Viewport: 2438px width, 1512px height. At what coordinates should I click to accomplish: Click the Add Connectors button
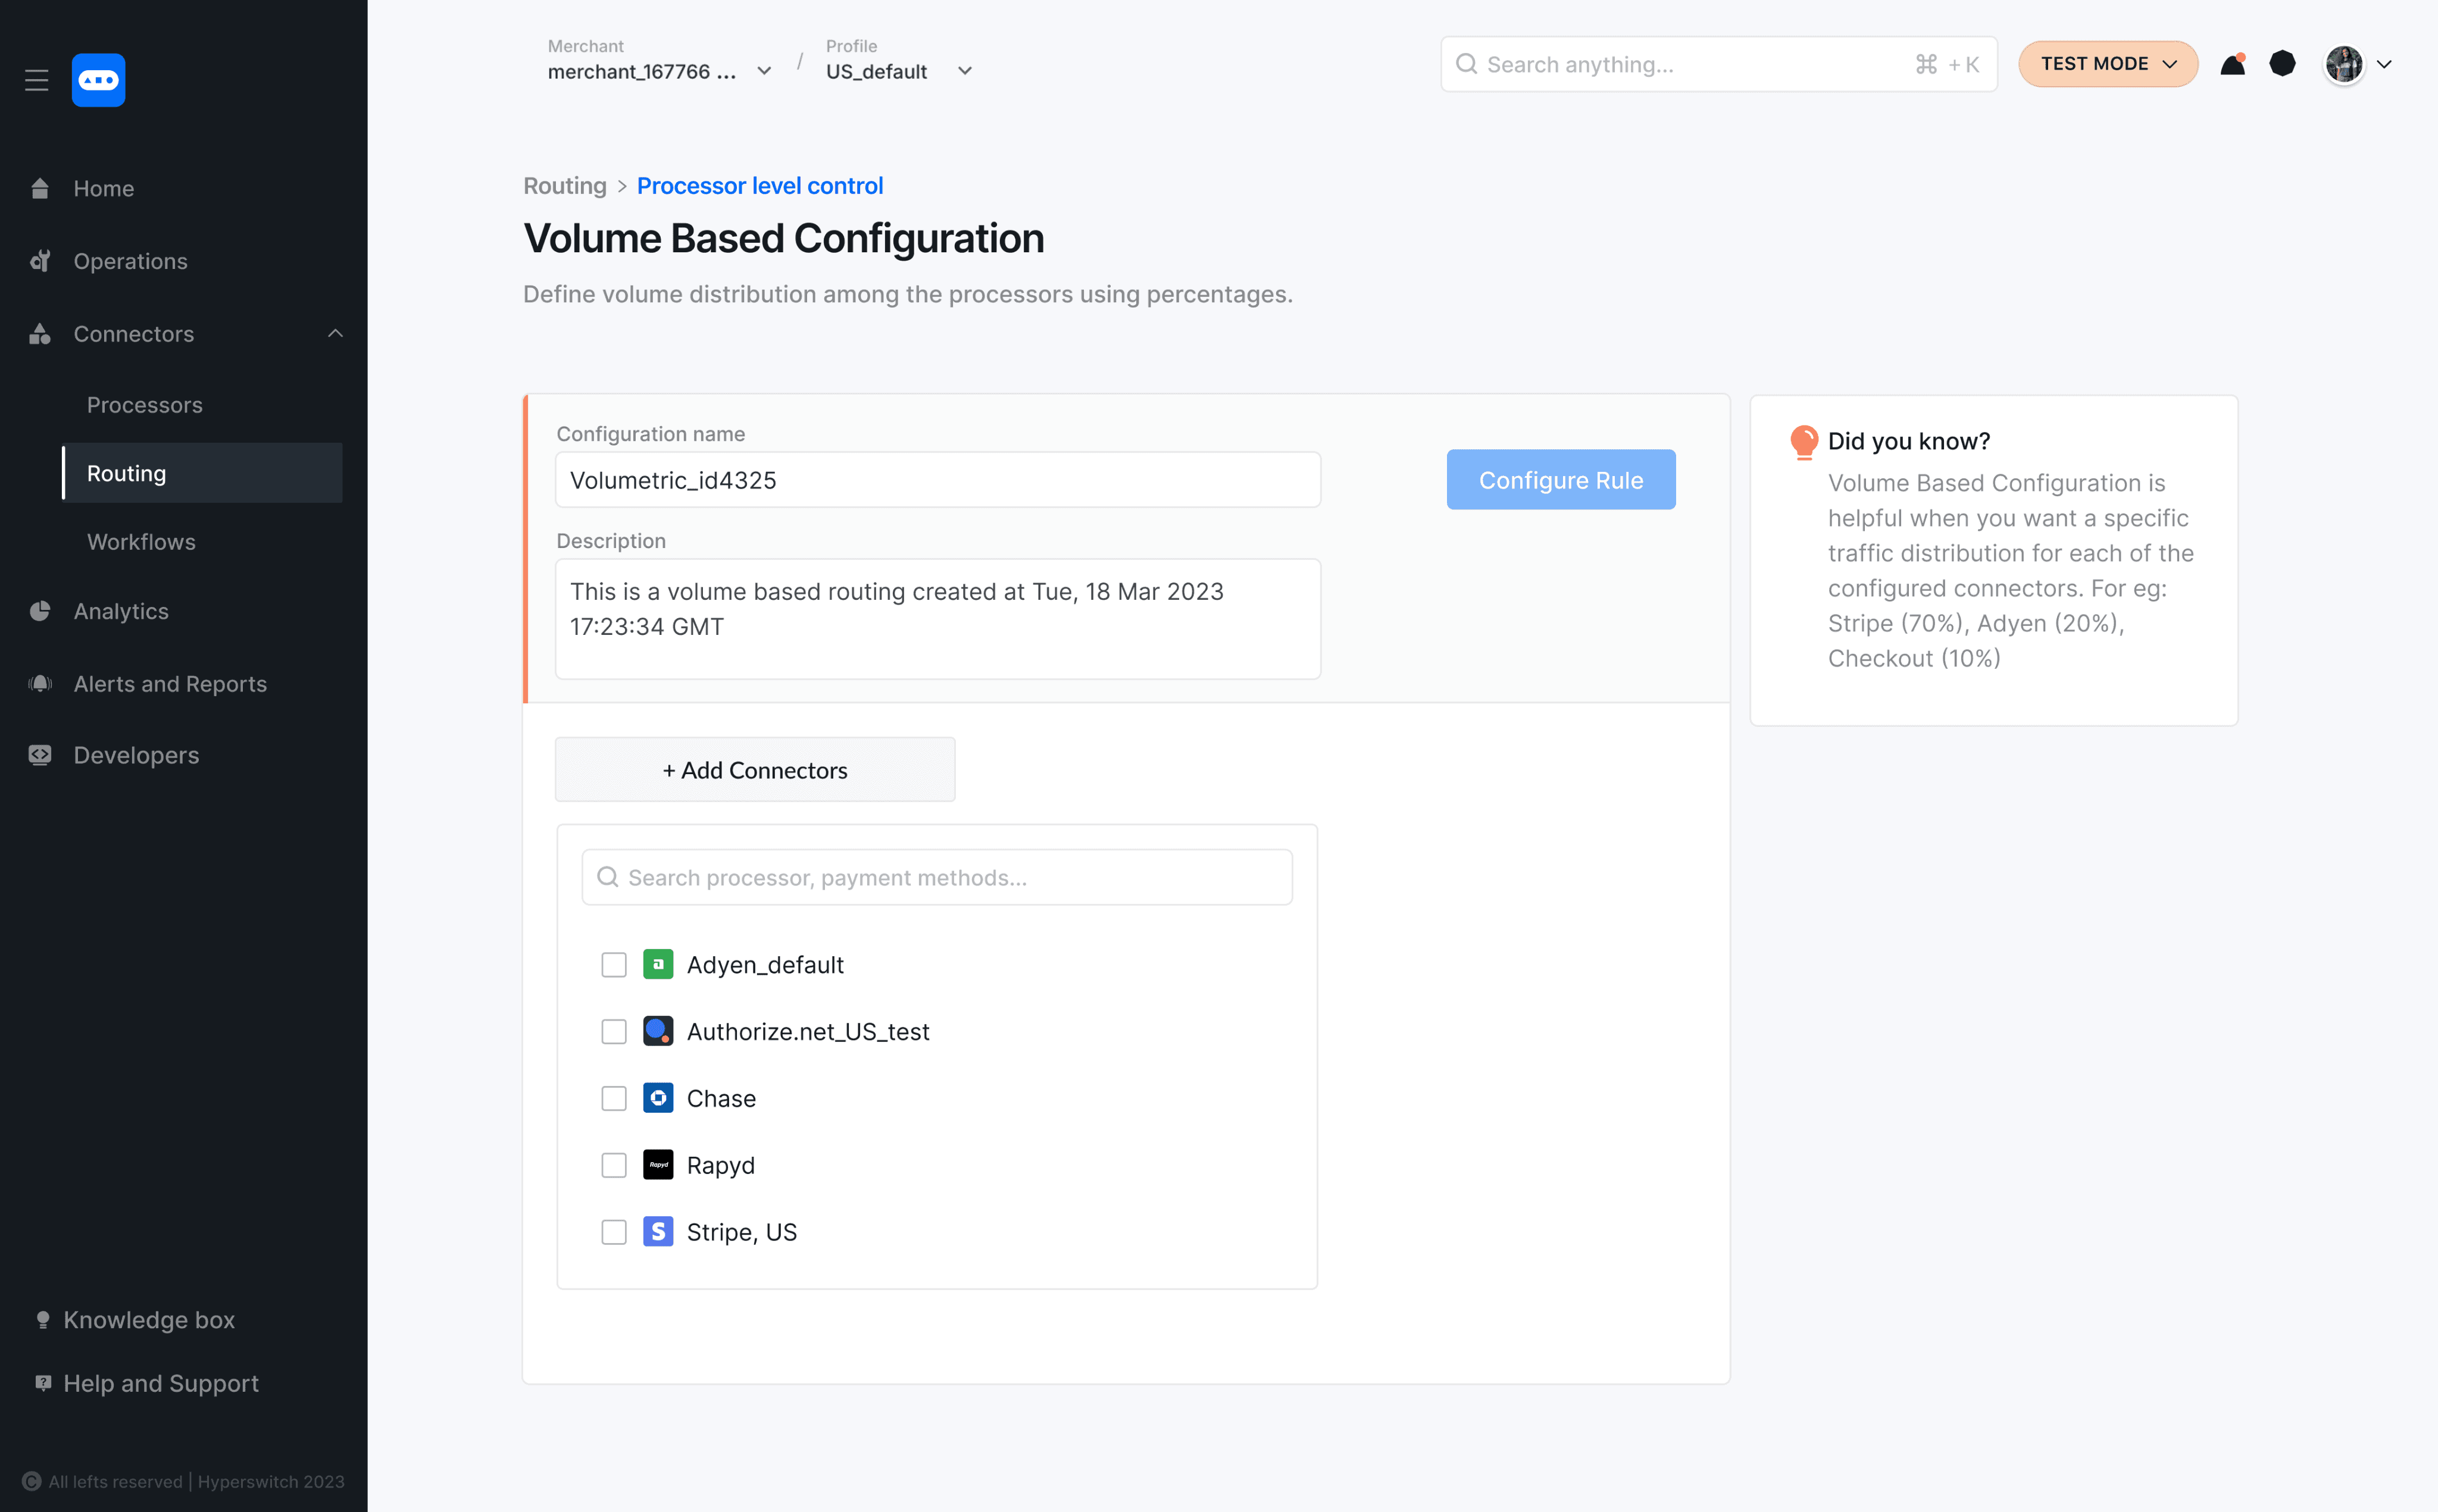pyautogui.click(x=755, y=769)
